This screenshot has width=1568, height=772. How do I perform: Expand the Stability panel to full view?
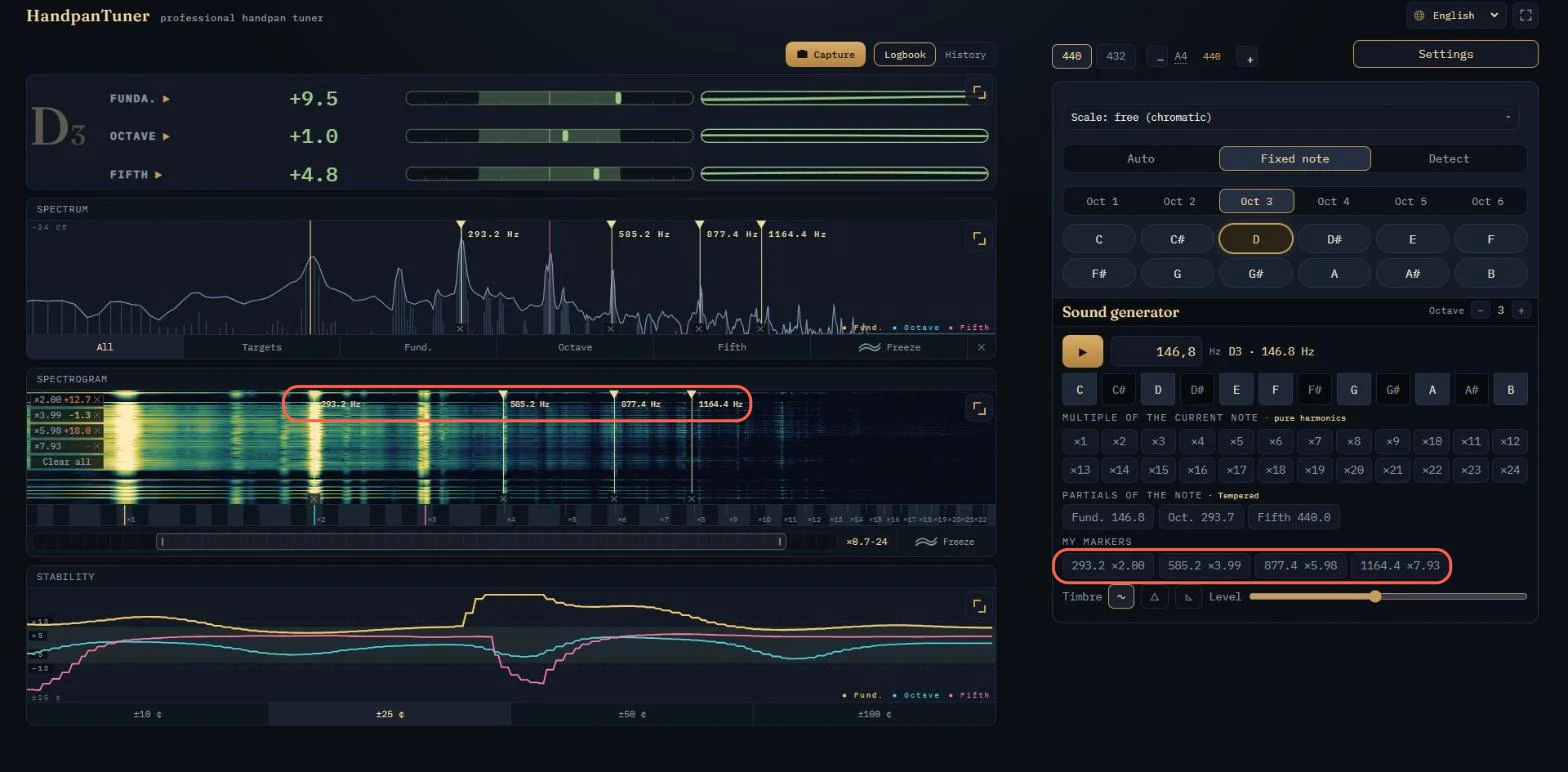979,606
